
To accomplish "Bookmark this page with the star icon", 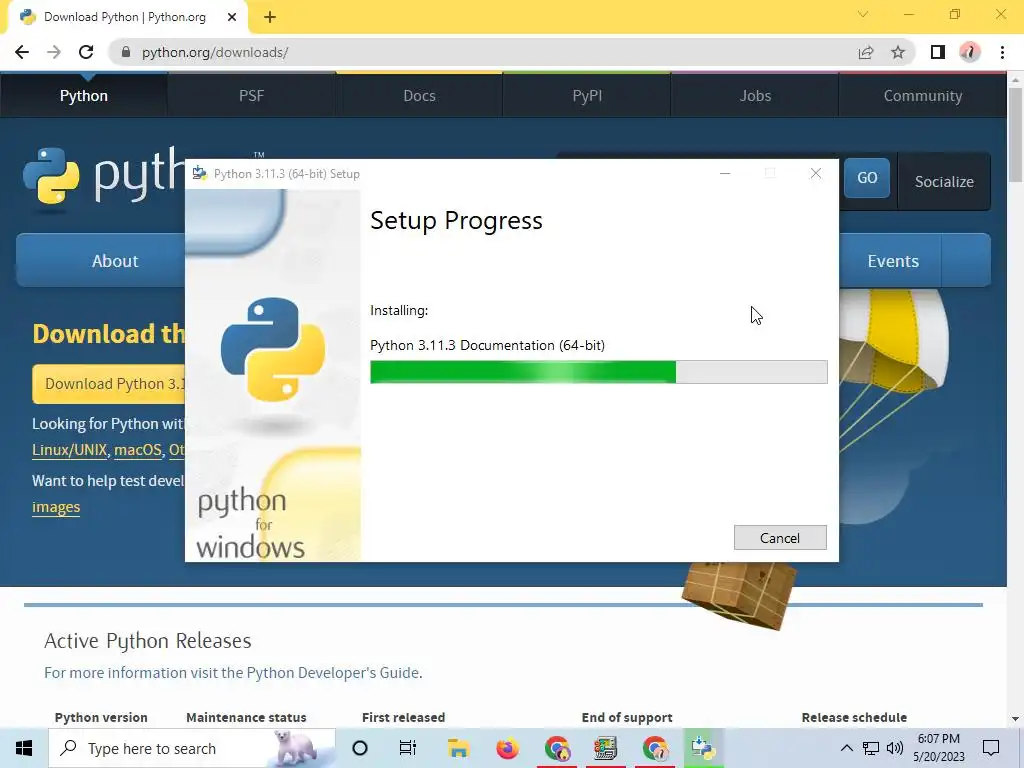I will point(898,52).
